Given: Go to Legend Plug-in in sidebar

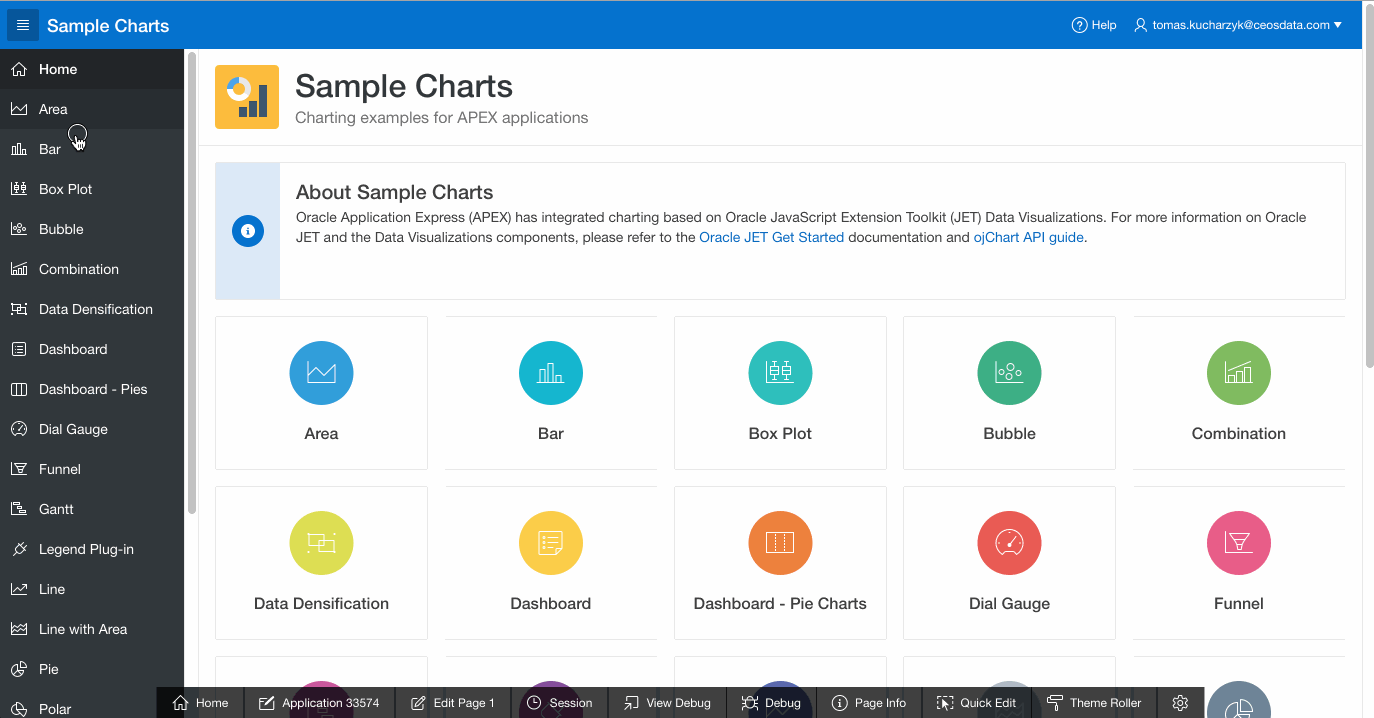Looking at the screenshot, I should [86, 549].
